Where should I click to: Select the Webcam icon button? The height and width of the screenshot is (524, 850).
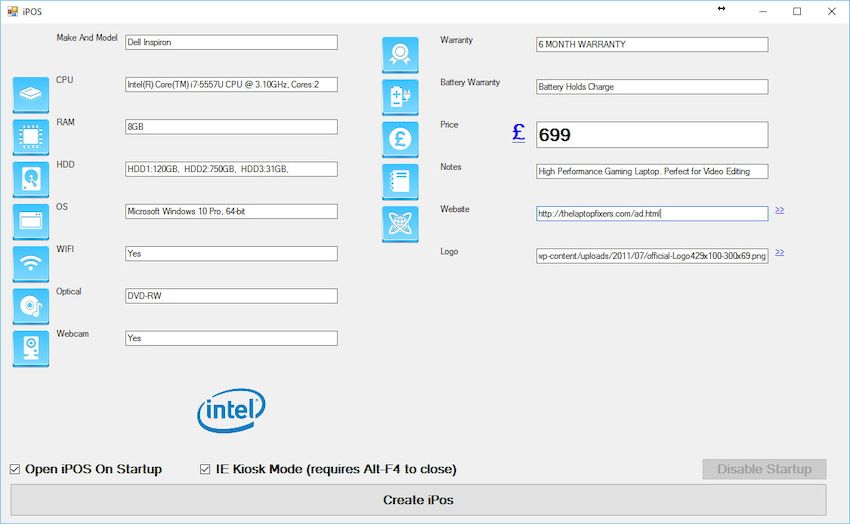(x=31, y=348)
